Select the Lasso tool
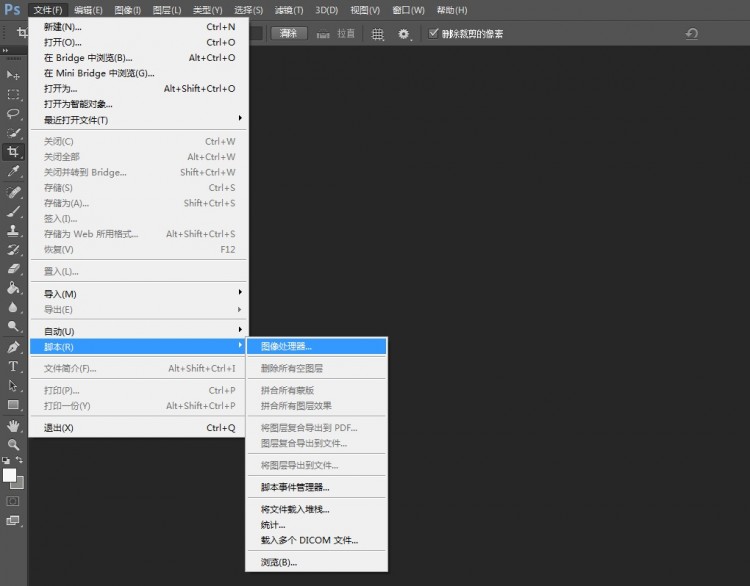 [13, 113]
